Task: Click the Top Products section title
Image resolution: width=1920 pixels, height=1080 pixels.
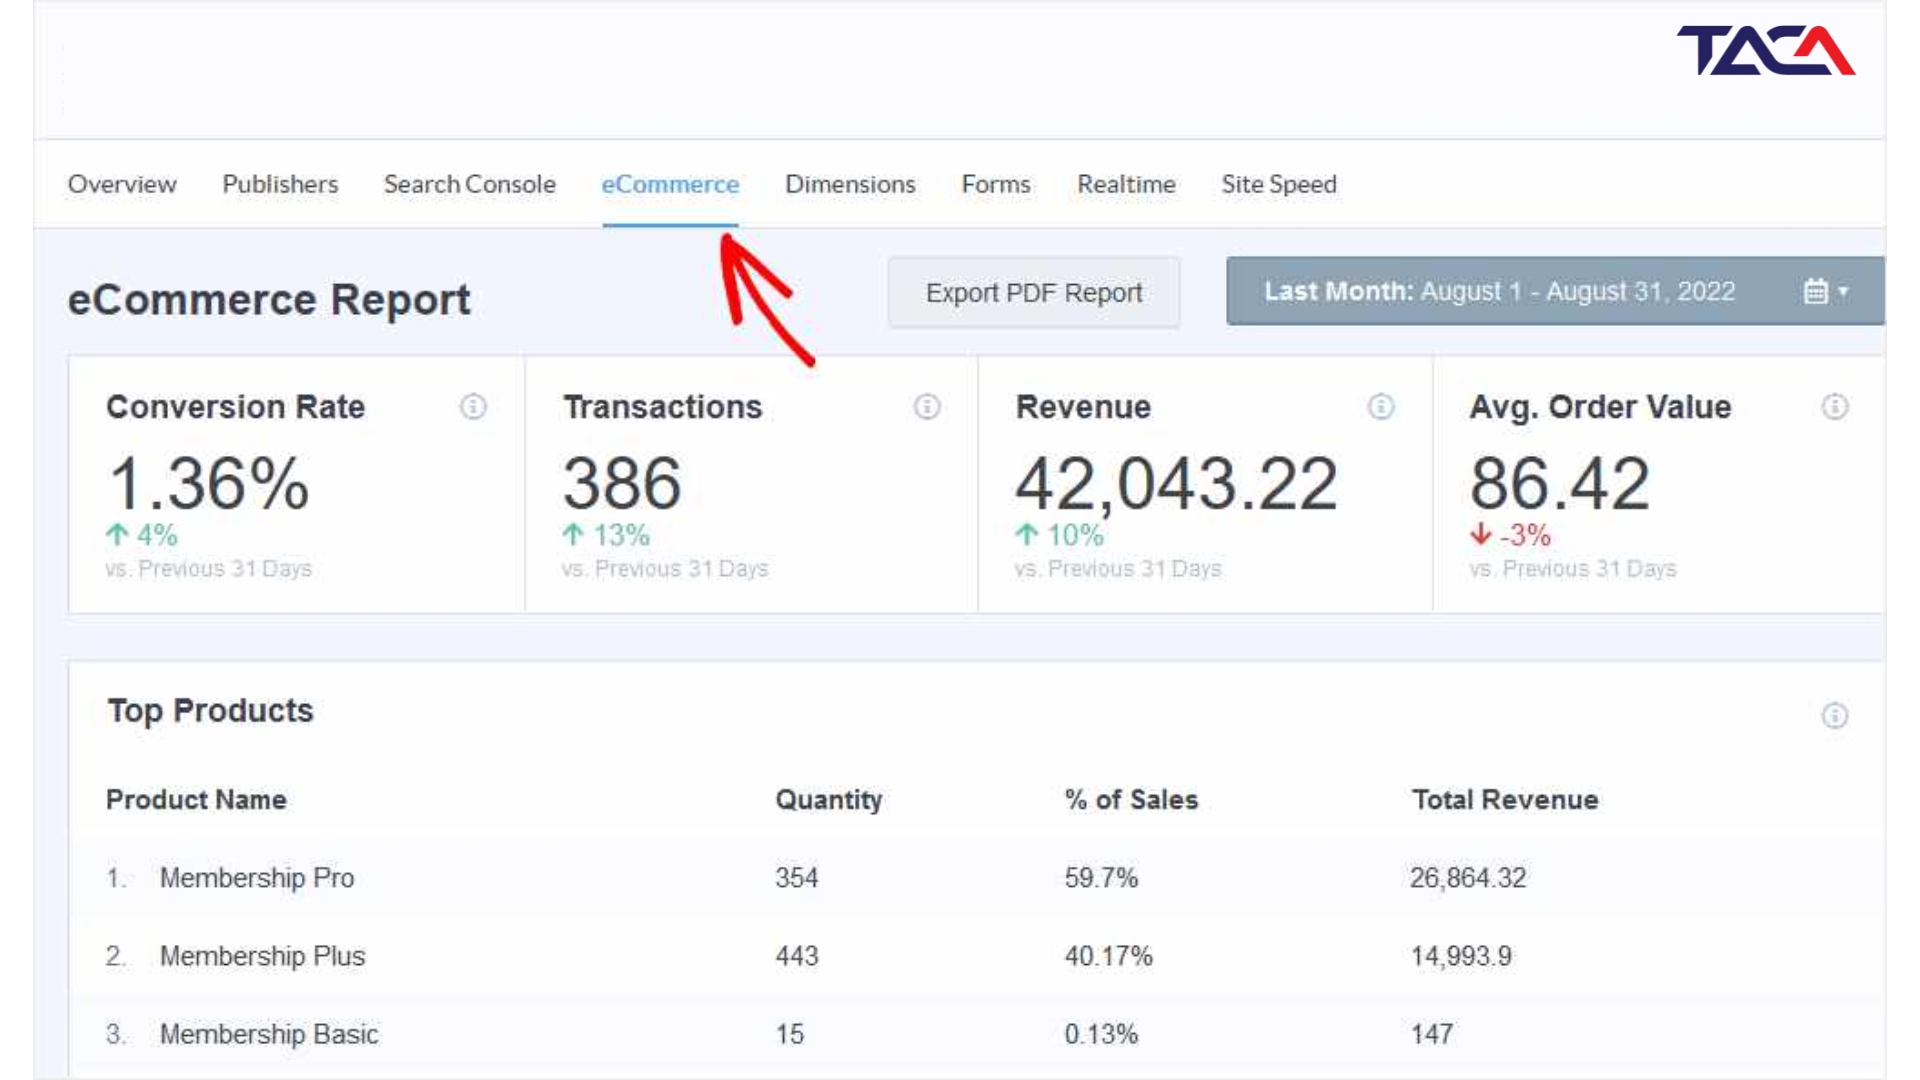Action: pos(210,711)
